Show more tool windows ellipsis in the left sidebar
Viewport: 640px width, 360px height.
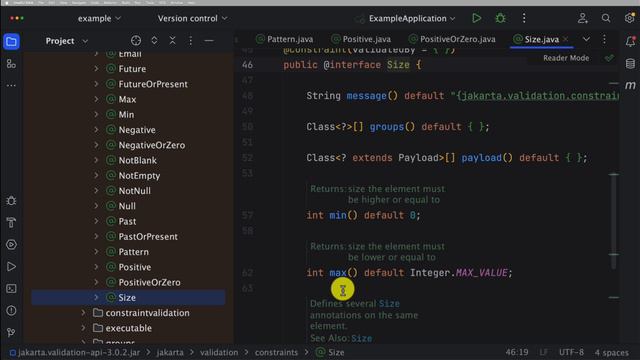[11, 85]
